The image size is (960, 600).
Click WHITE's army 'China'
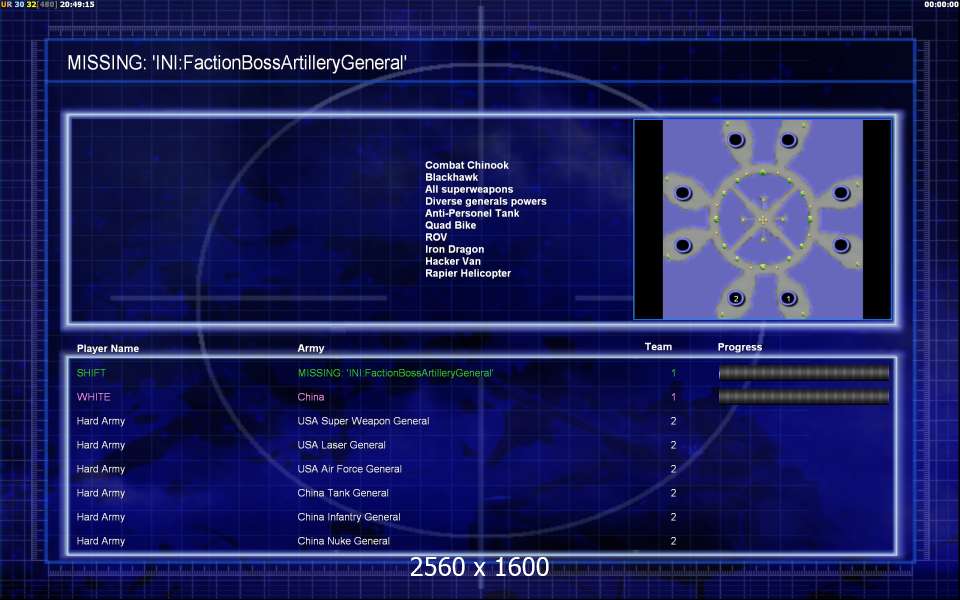click(x=310, y=397)
